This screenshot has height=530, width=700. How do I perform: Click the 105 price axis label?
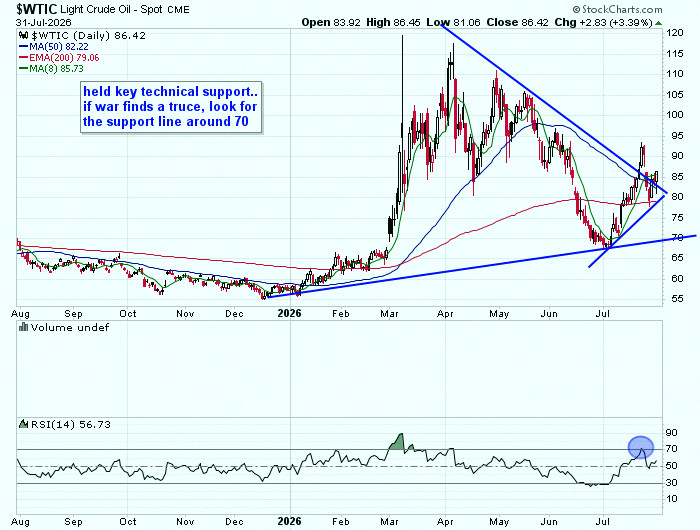[675, 95]
